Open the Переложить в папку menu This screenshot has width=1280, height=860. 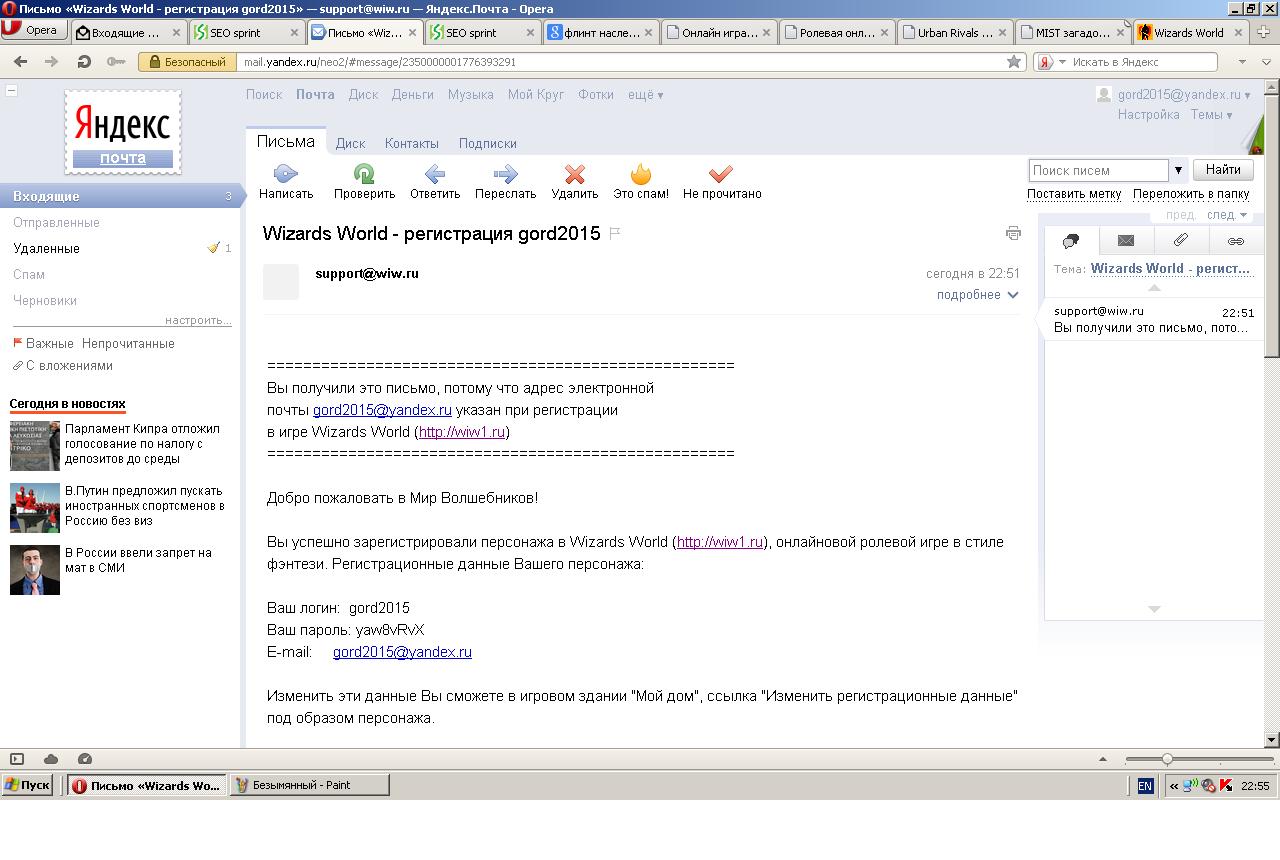(x=1191, y=194)
